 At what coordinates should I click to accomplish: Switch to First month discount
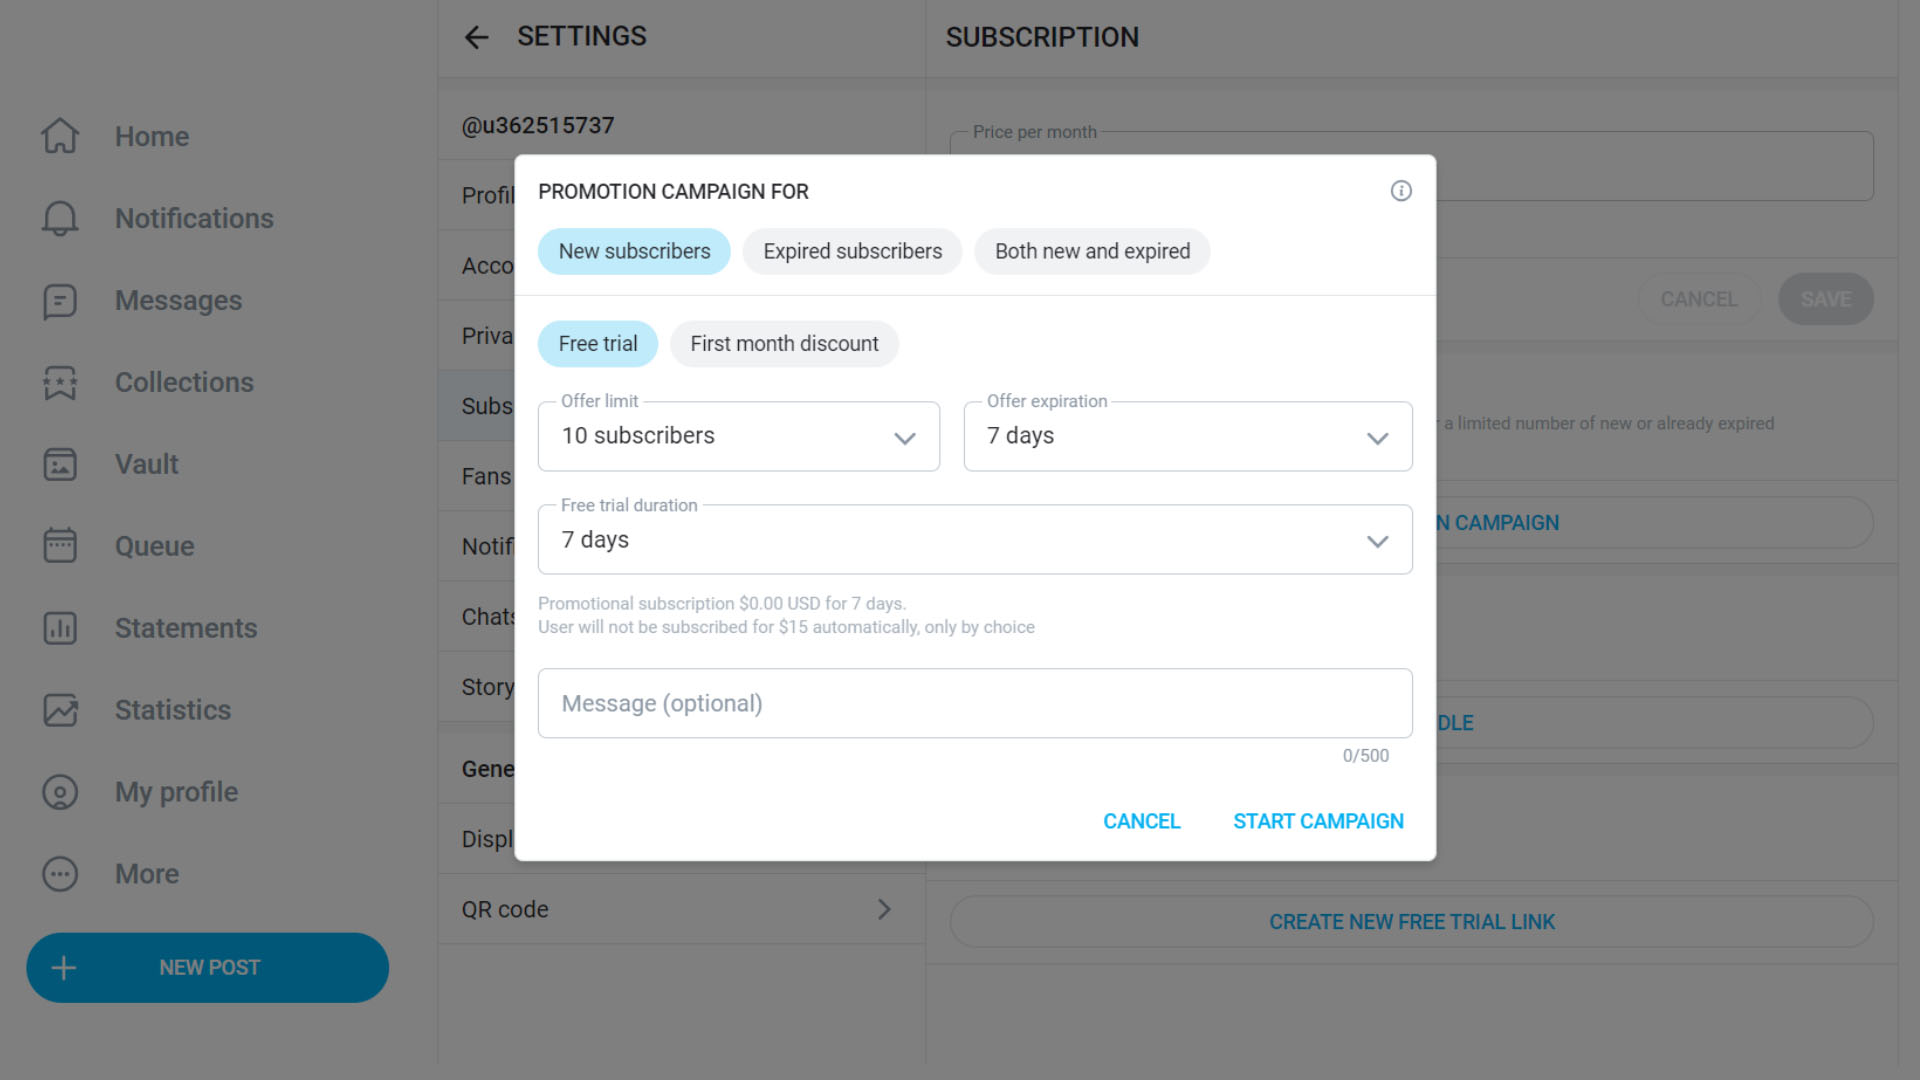tap(784, 344)
